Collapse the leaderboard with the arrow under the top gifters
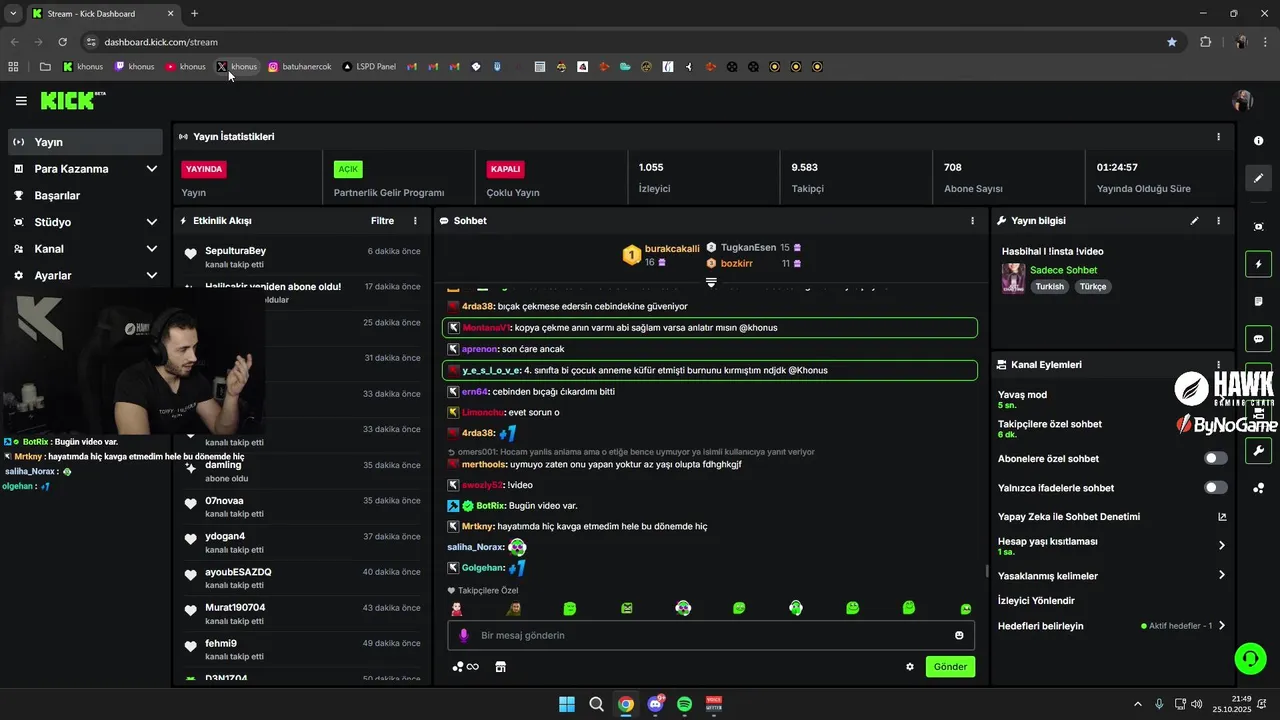 tap(711, 283)
